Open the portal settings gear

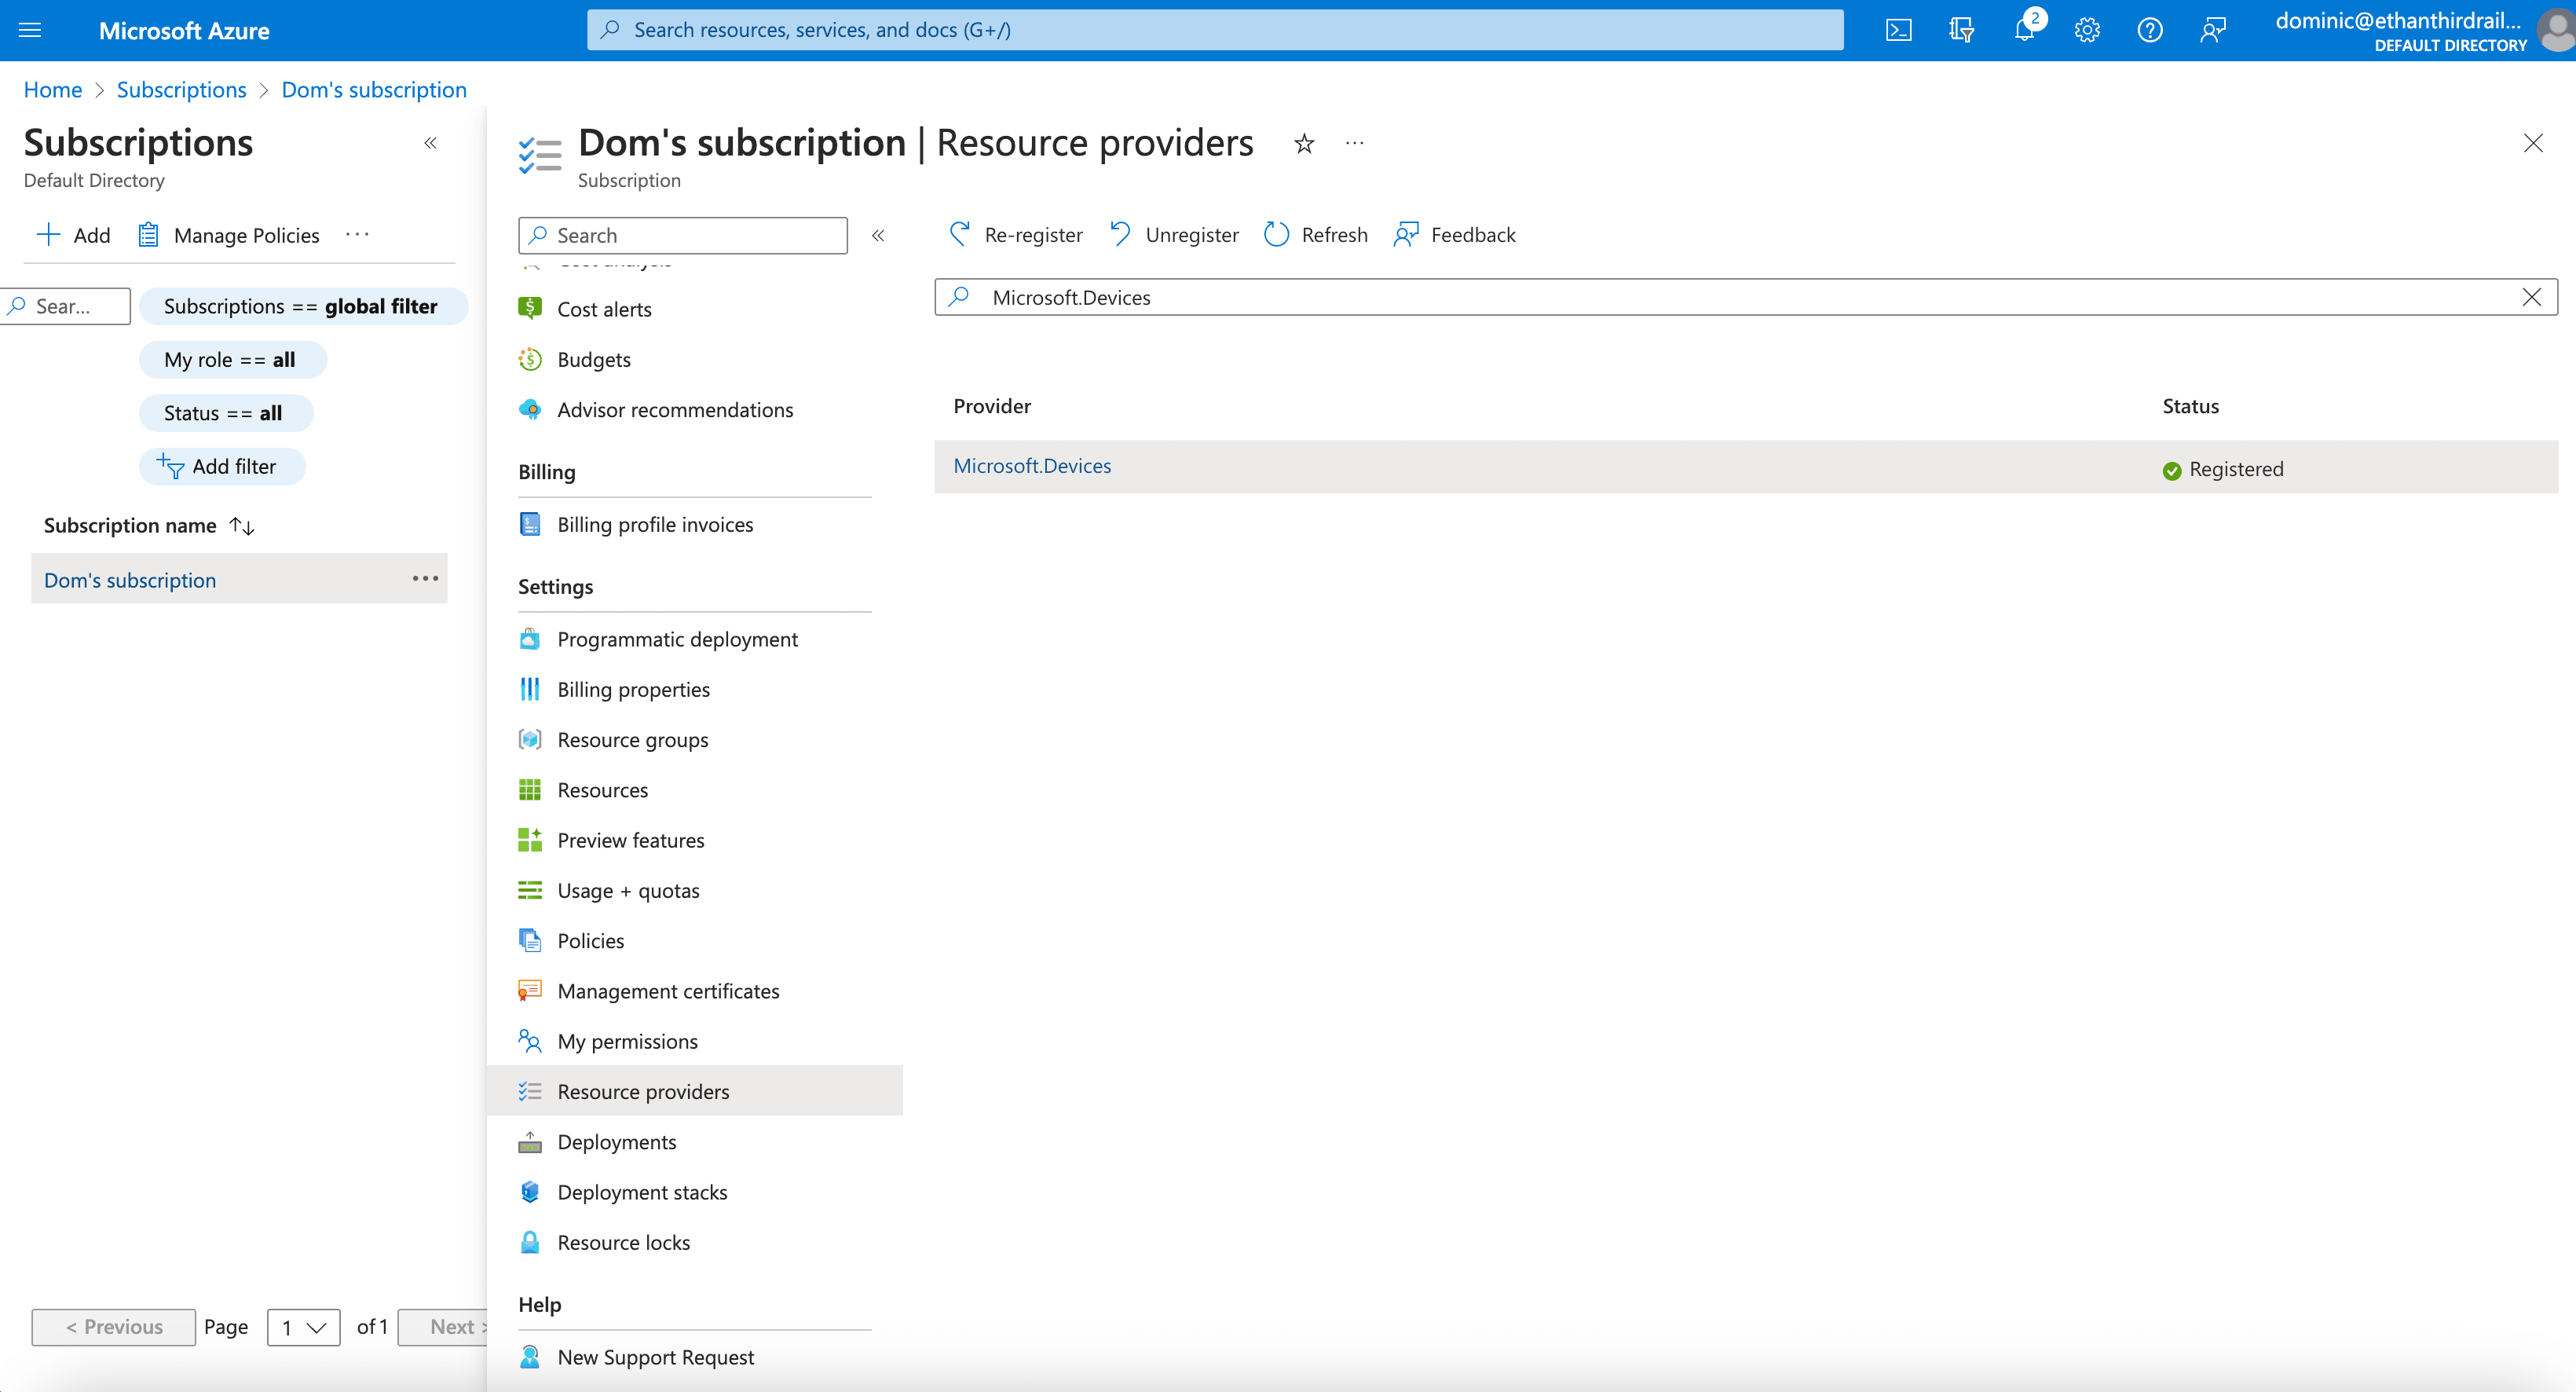tap(2087, 30)
